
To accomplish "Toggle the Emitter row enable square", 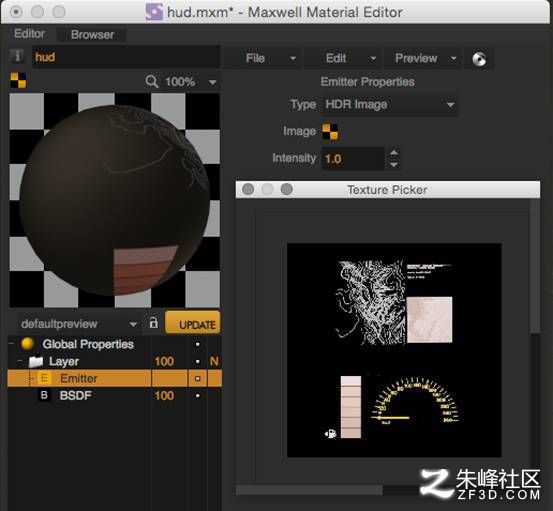I will (x=198, y=378).
